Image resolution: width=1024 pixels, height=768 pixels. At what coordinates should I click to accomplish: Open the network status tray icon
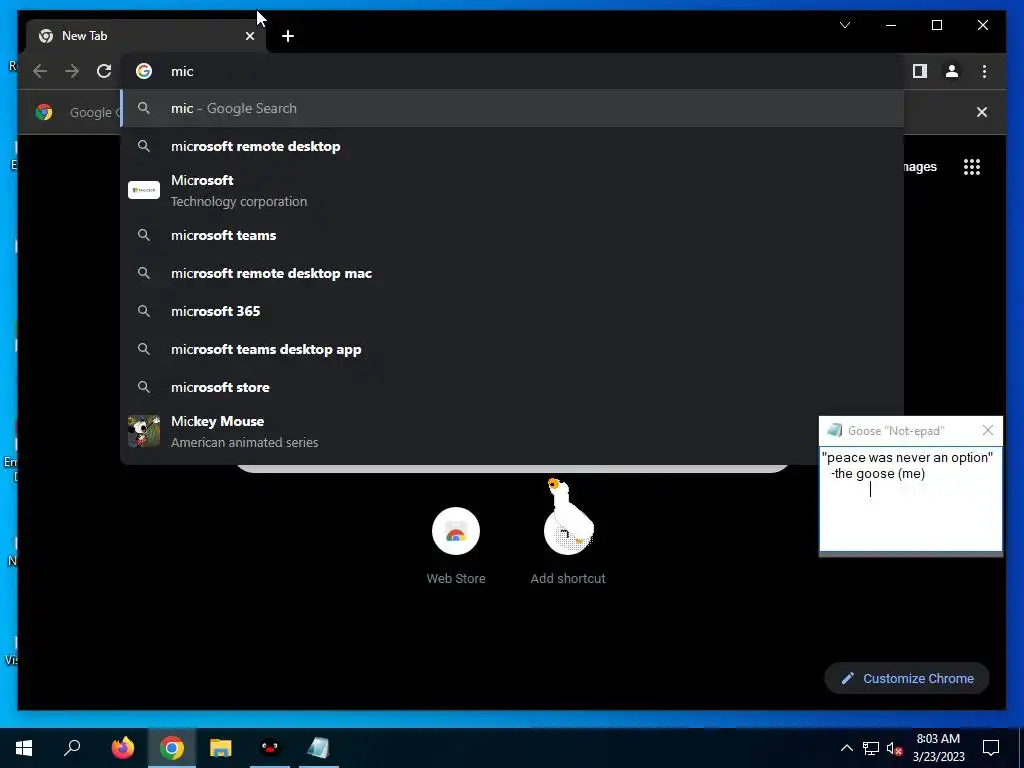point(871,748)
